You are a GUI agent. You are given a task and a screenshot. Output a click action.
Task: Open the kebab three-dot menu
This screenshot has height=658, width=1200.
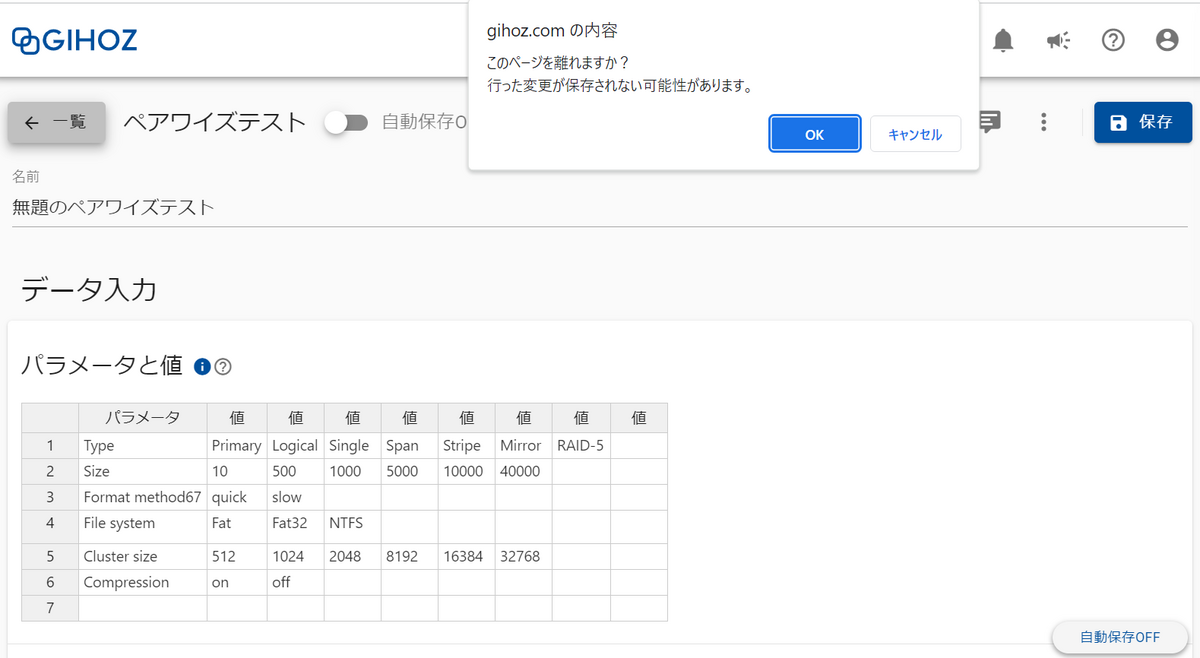click(1044, 122)
